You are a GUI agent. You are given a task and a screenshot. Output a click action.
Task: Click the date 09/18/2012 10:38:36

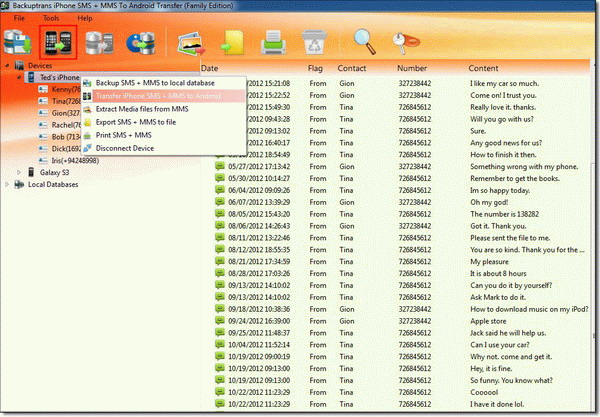[259, 309]
